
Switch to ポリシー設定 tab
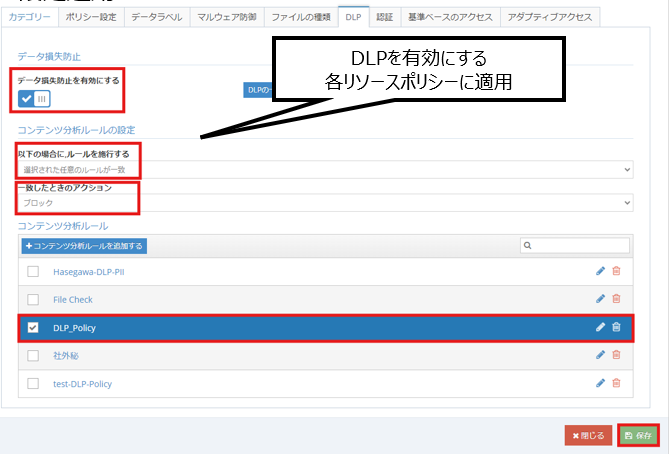[x=91, y=17]
